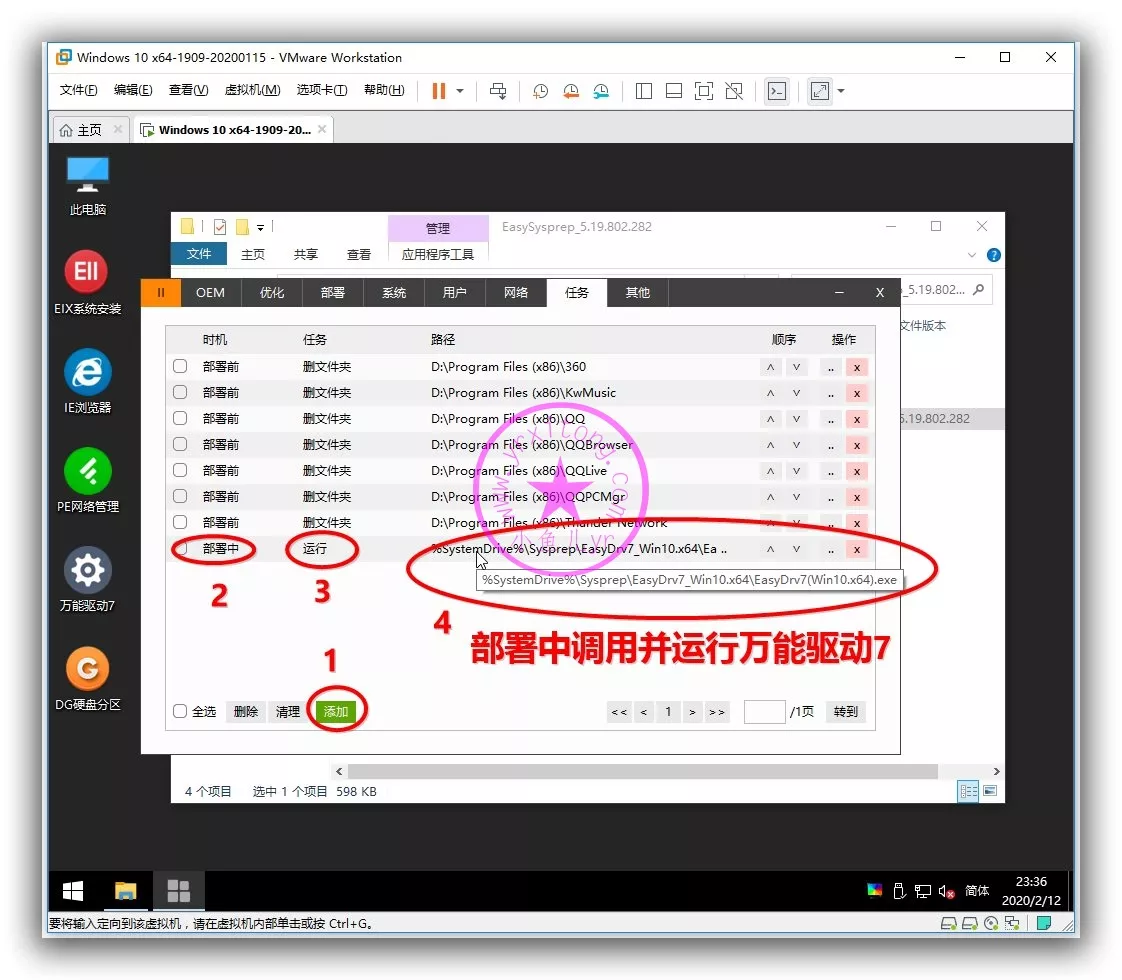Move the QQ folder task down in order
The height and width of the screenshot is (980, 1122).
pos(796,419)
